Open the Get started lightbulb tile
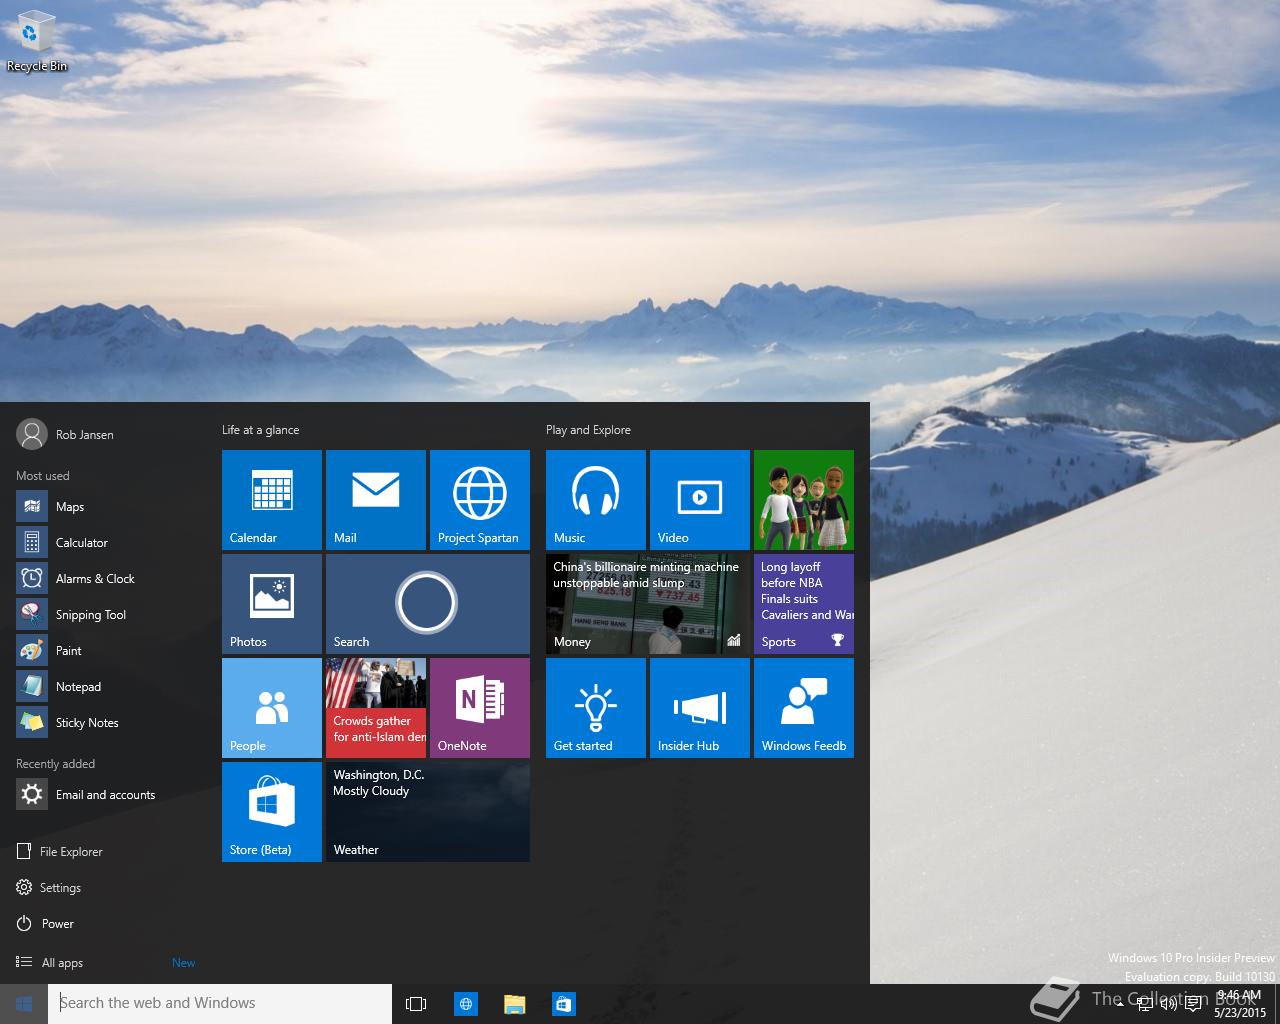 [596, 708]
